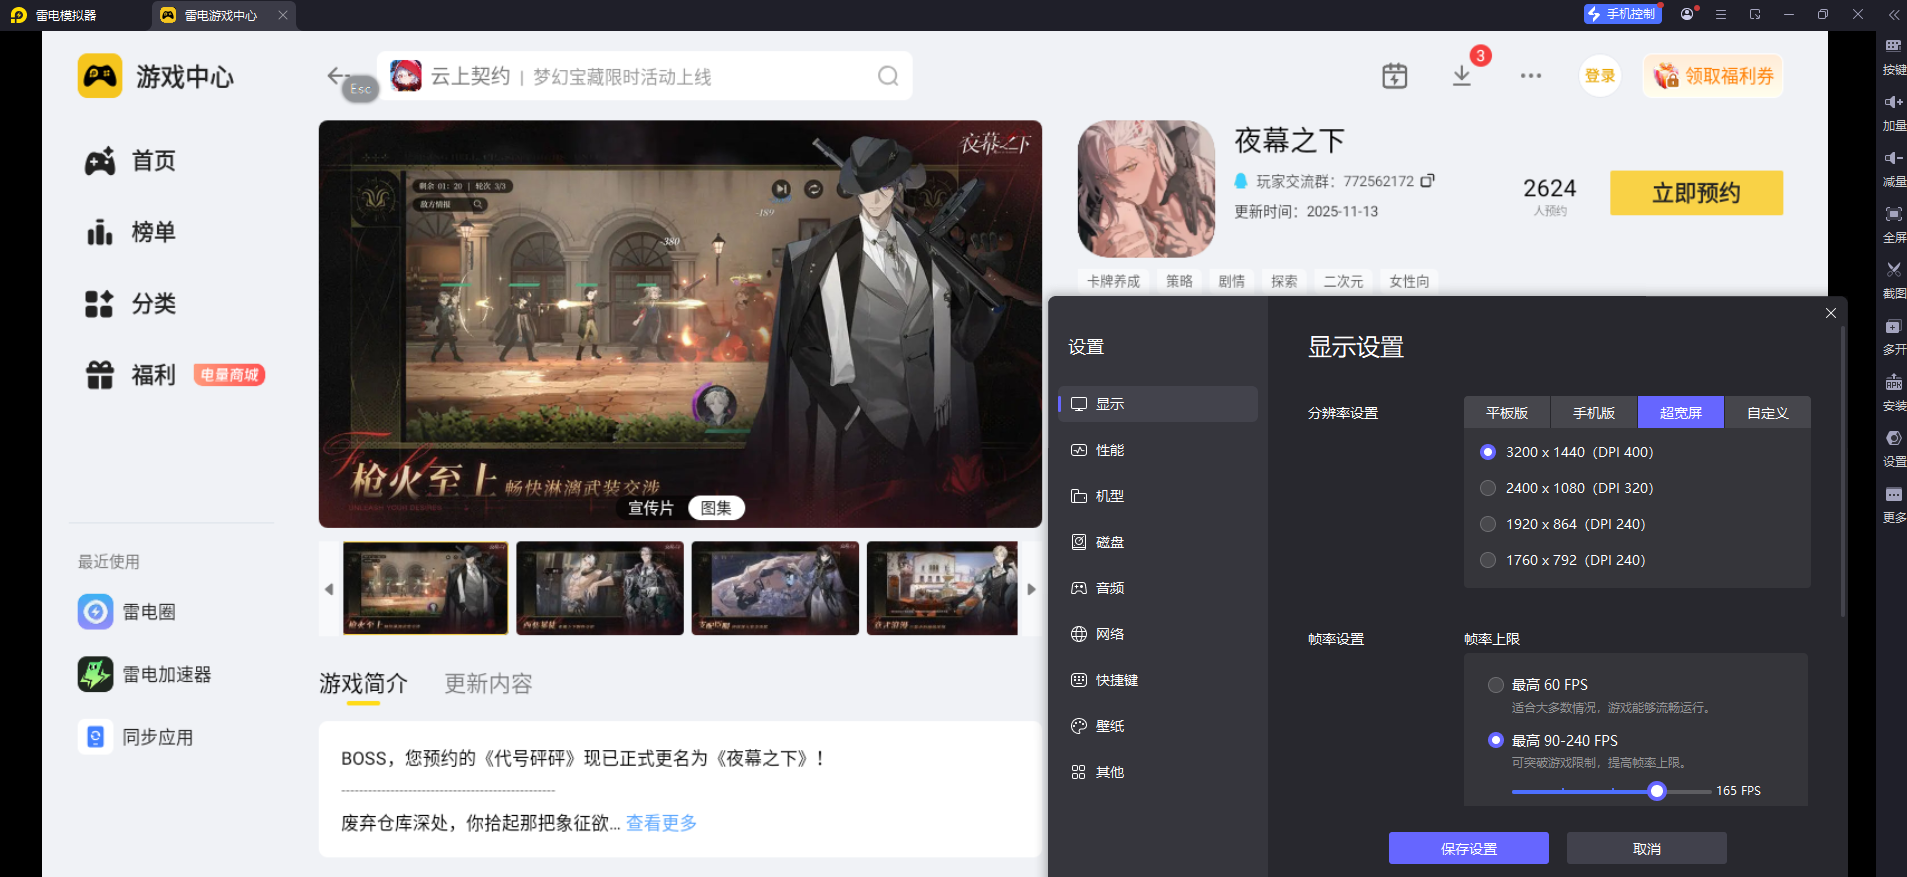Open 快捷键 shortcut settings section
This screenshot has height=877, width=1907.
(1158, 680)
